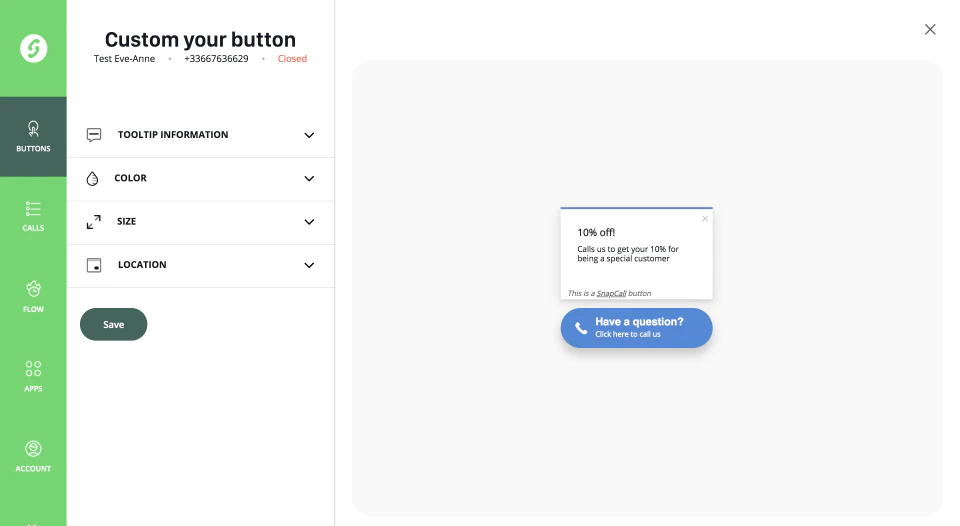
Task: Click the phone handset icon in preview
Action: [x=581, y=328]
